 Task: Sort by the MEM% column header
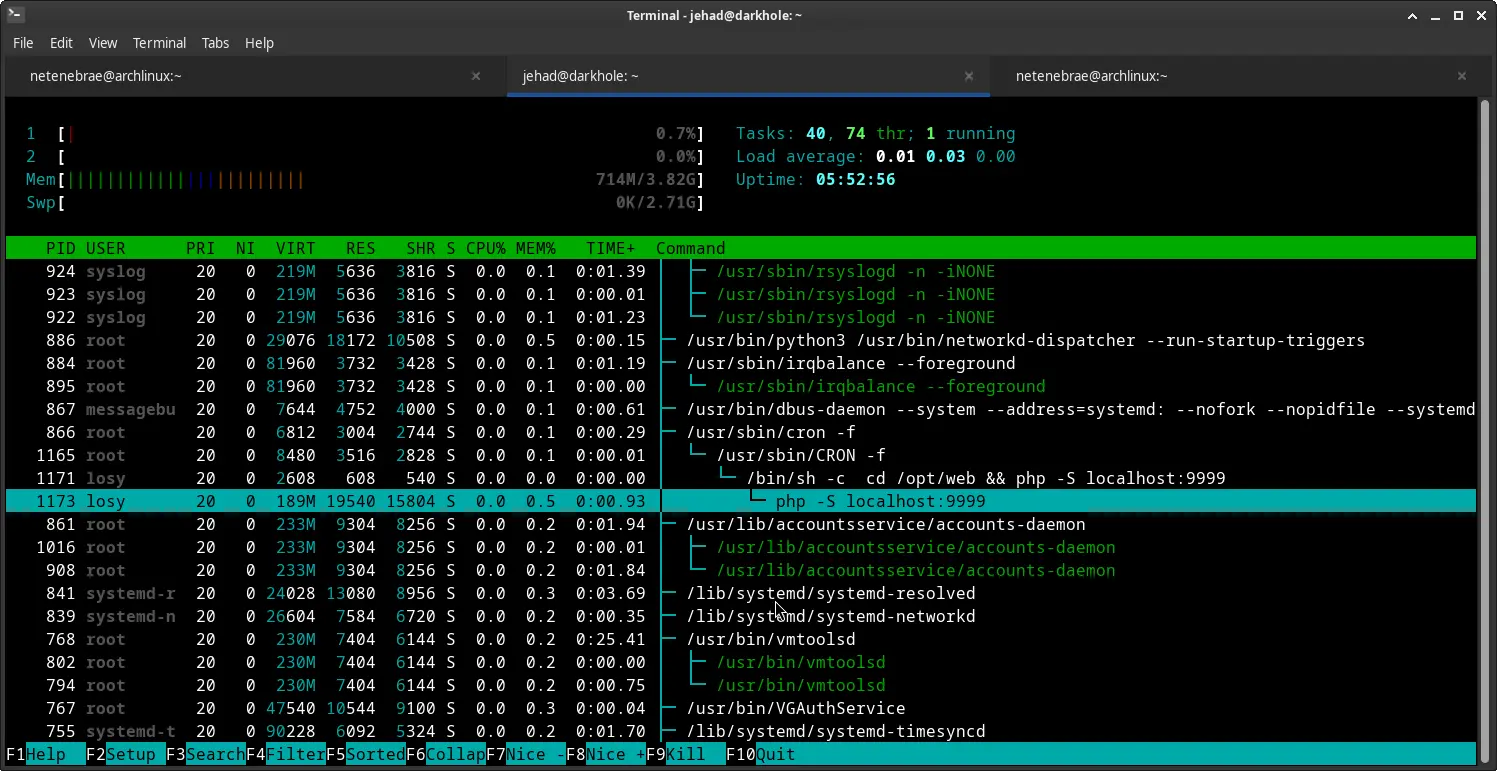click(535, 248)
